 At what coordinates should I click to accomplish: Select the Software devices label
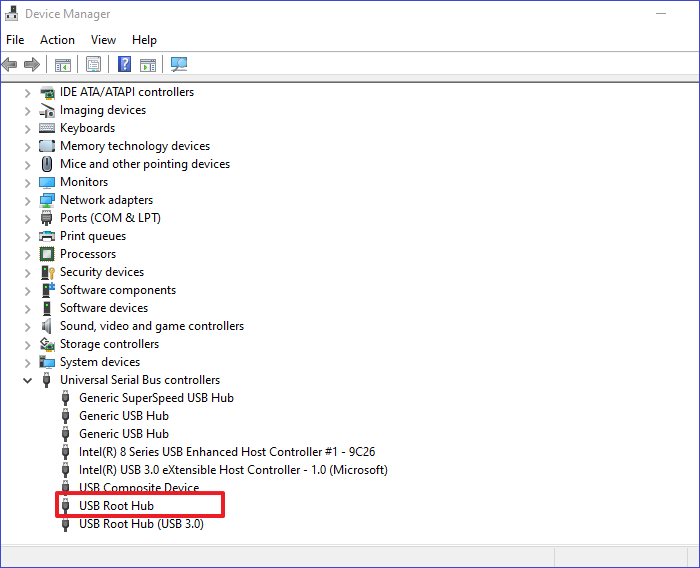point(104,308)
